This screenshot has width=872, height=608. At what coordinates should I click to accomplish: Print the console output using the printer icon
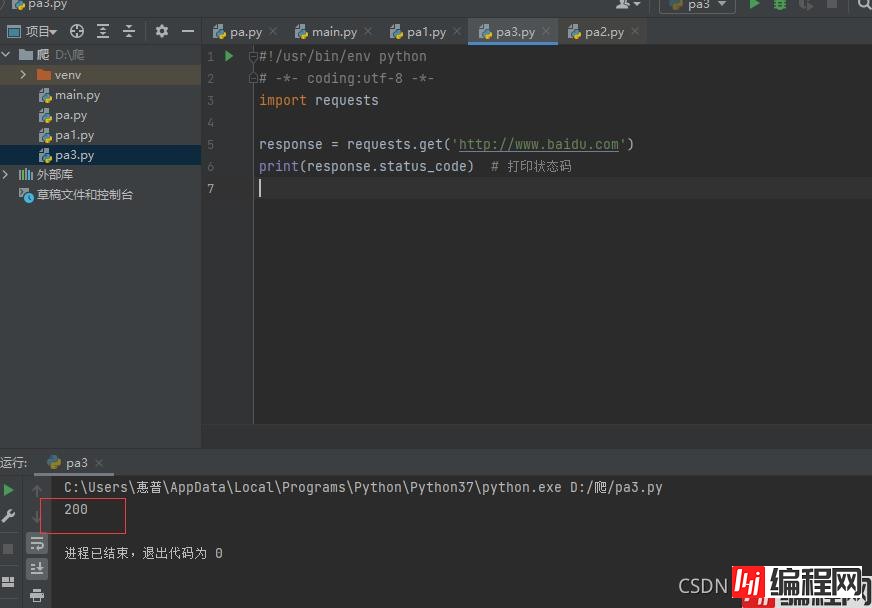37,595
